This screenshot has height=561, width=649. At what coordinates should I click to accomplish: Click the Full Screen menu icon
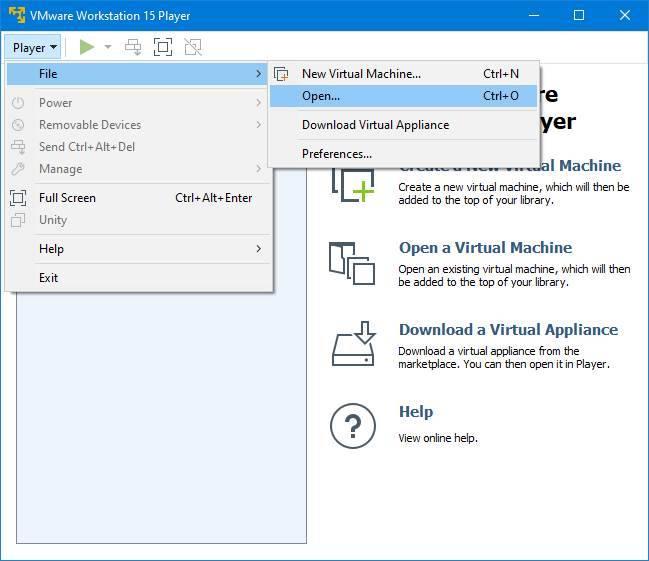18,198
